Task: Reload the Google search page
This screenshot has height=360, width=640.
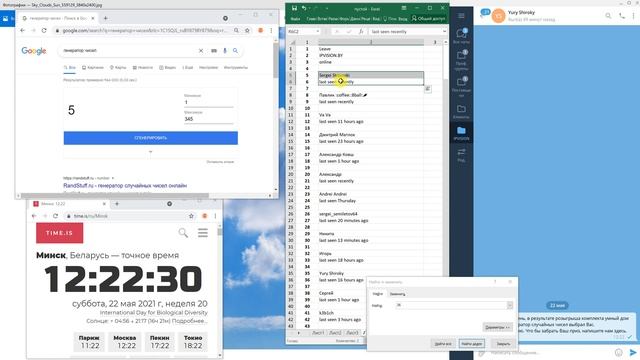Action: click(x=44, y=31)
